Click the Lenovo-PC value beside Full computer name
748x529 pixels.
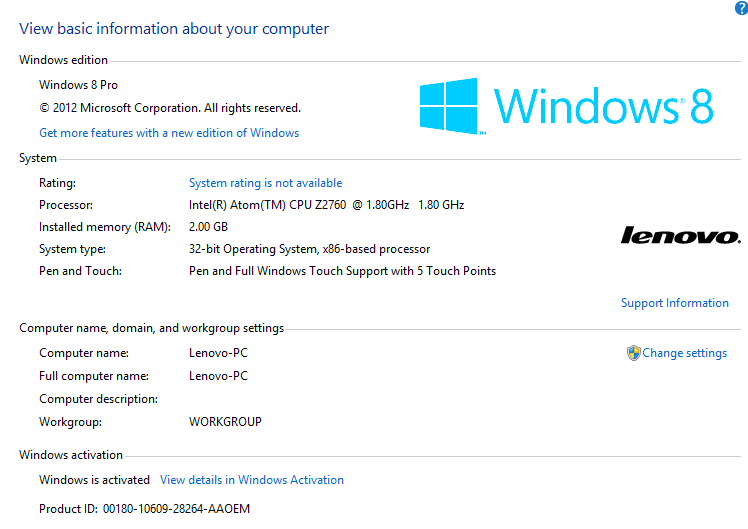click(218, 376)
